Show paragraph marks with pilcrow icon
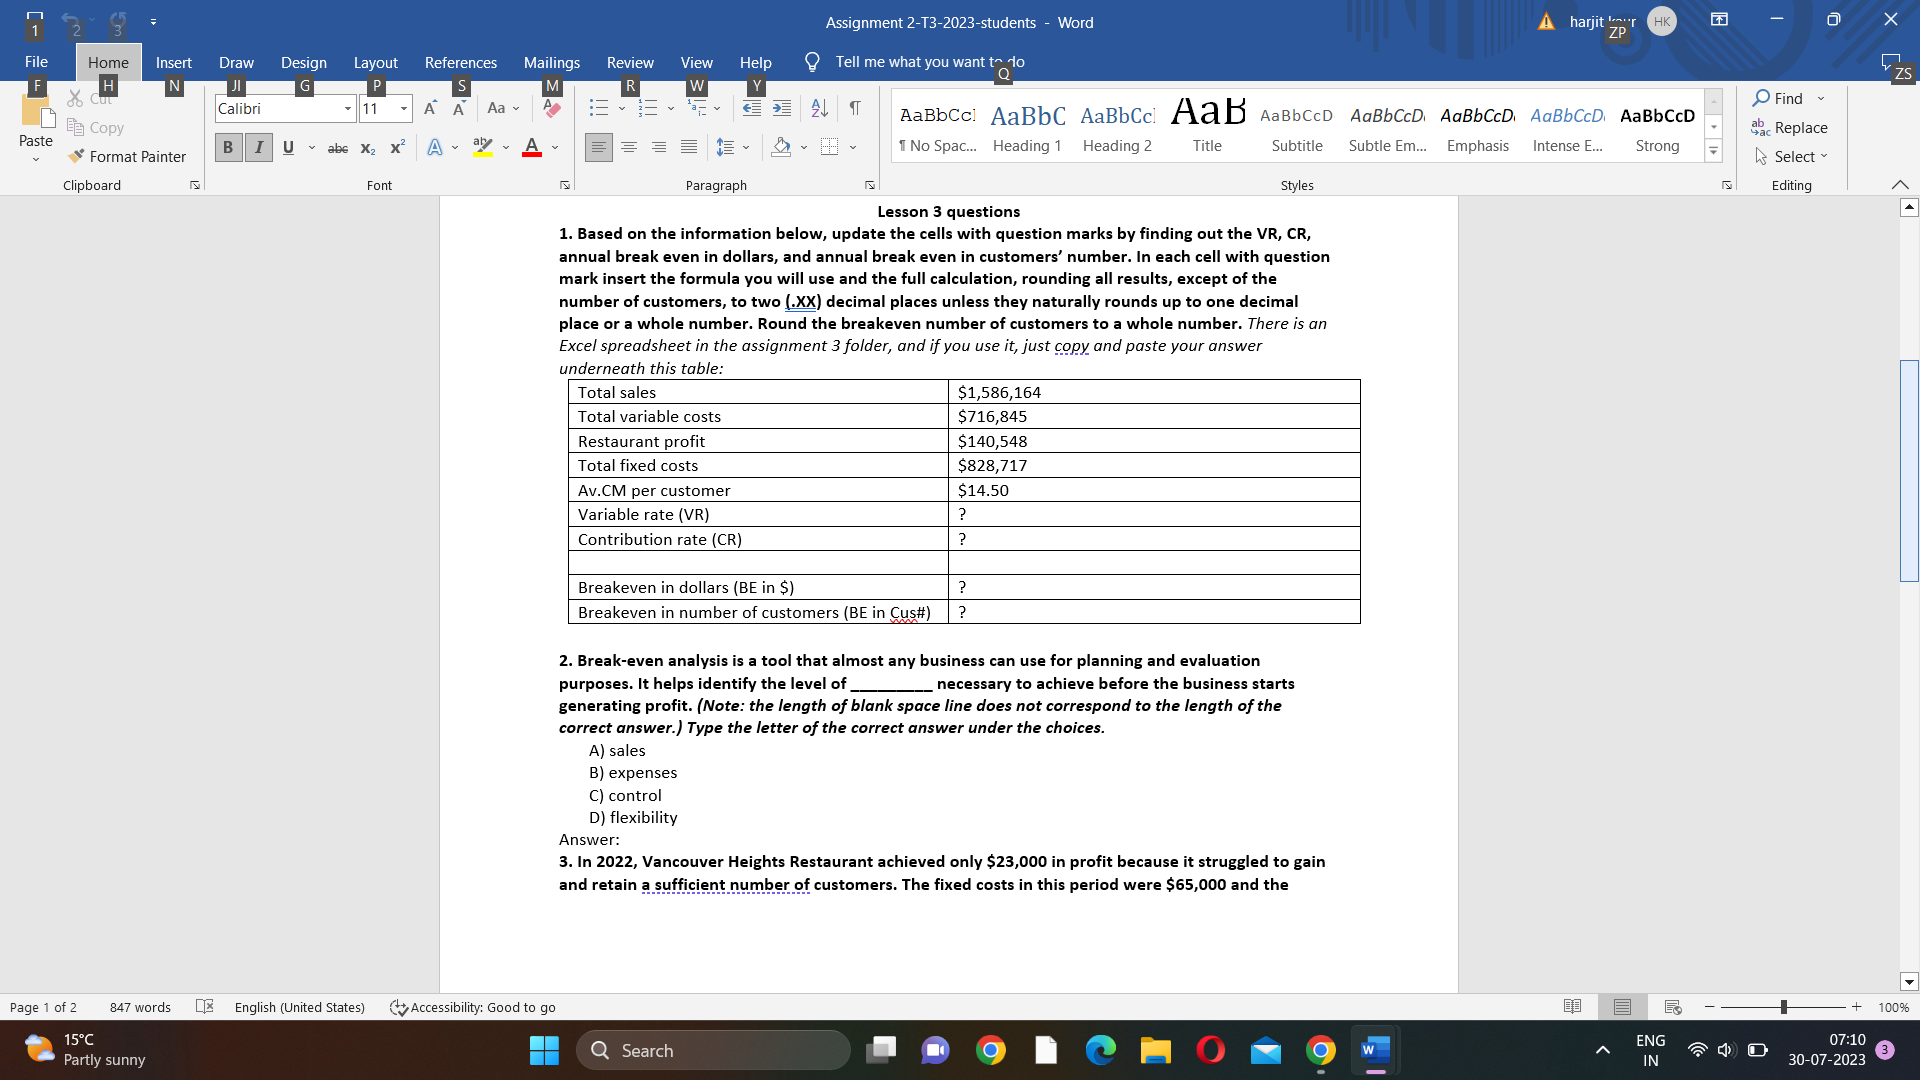This screenshot has height=1080, width=1920. pos(855,108)
